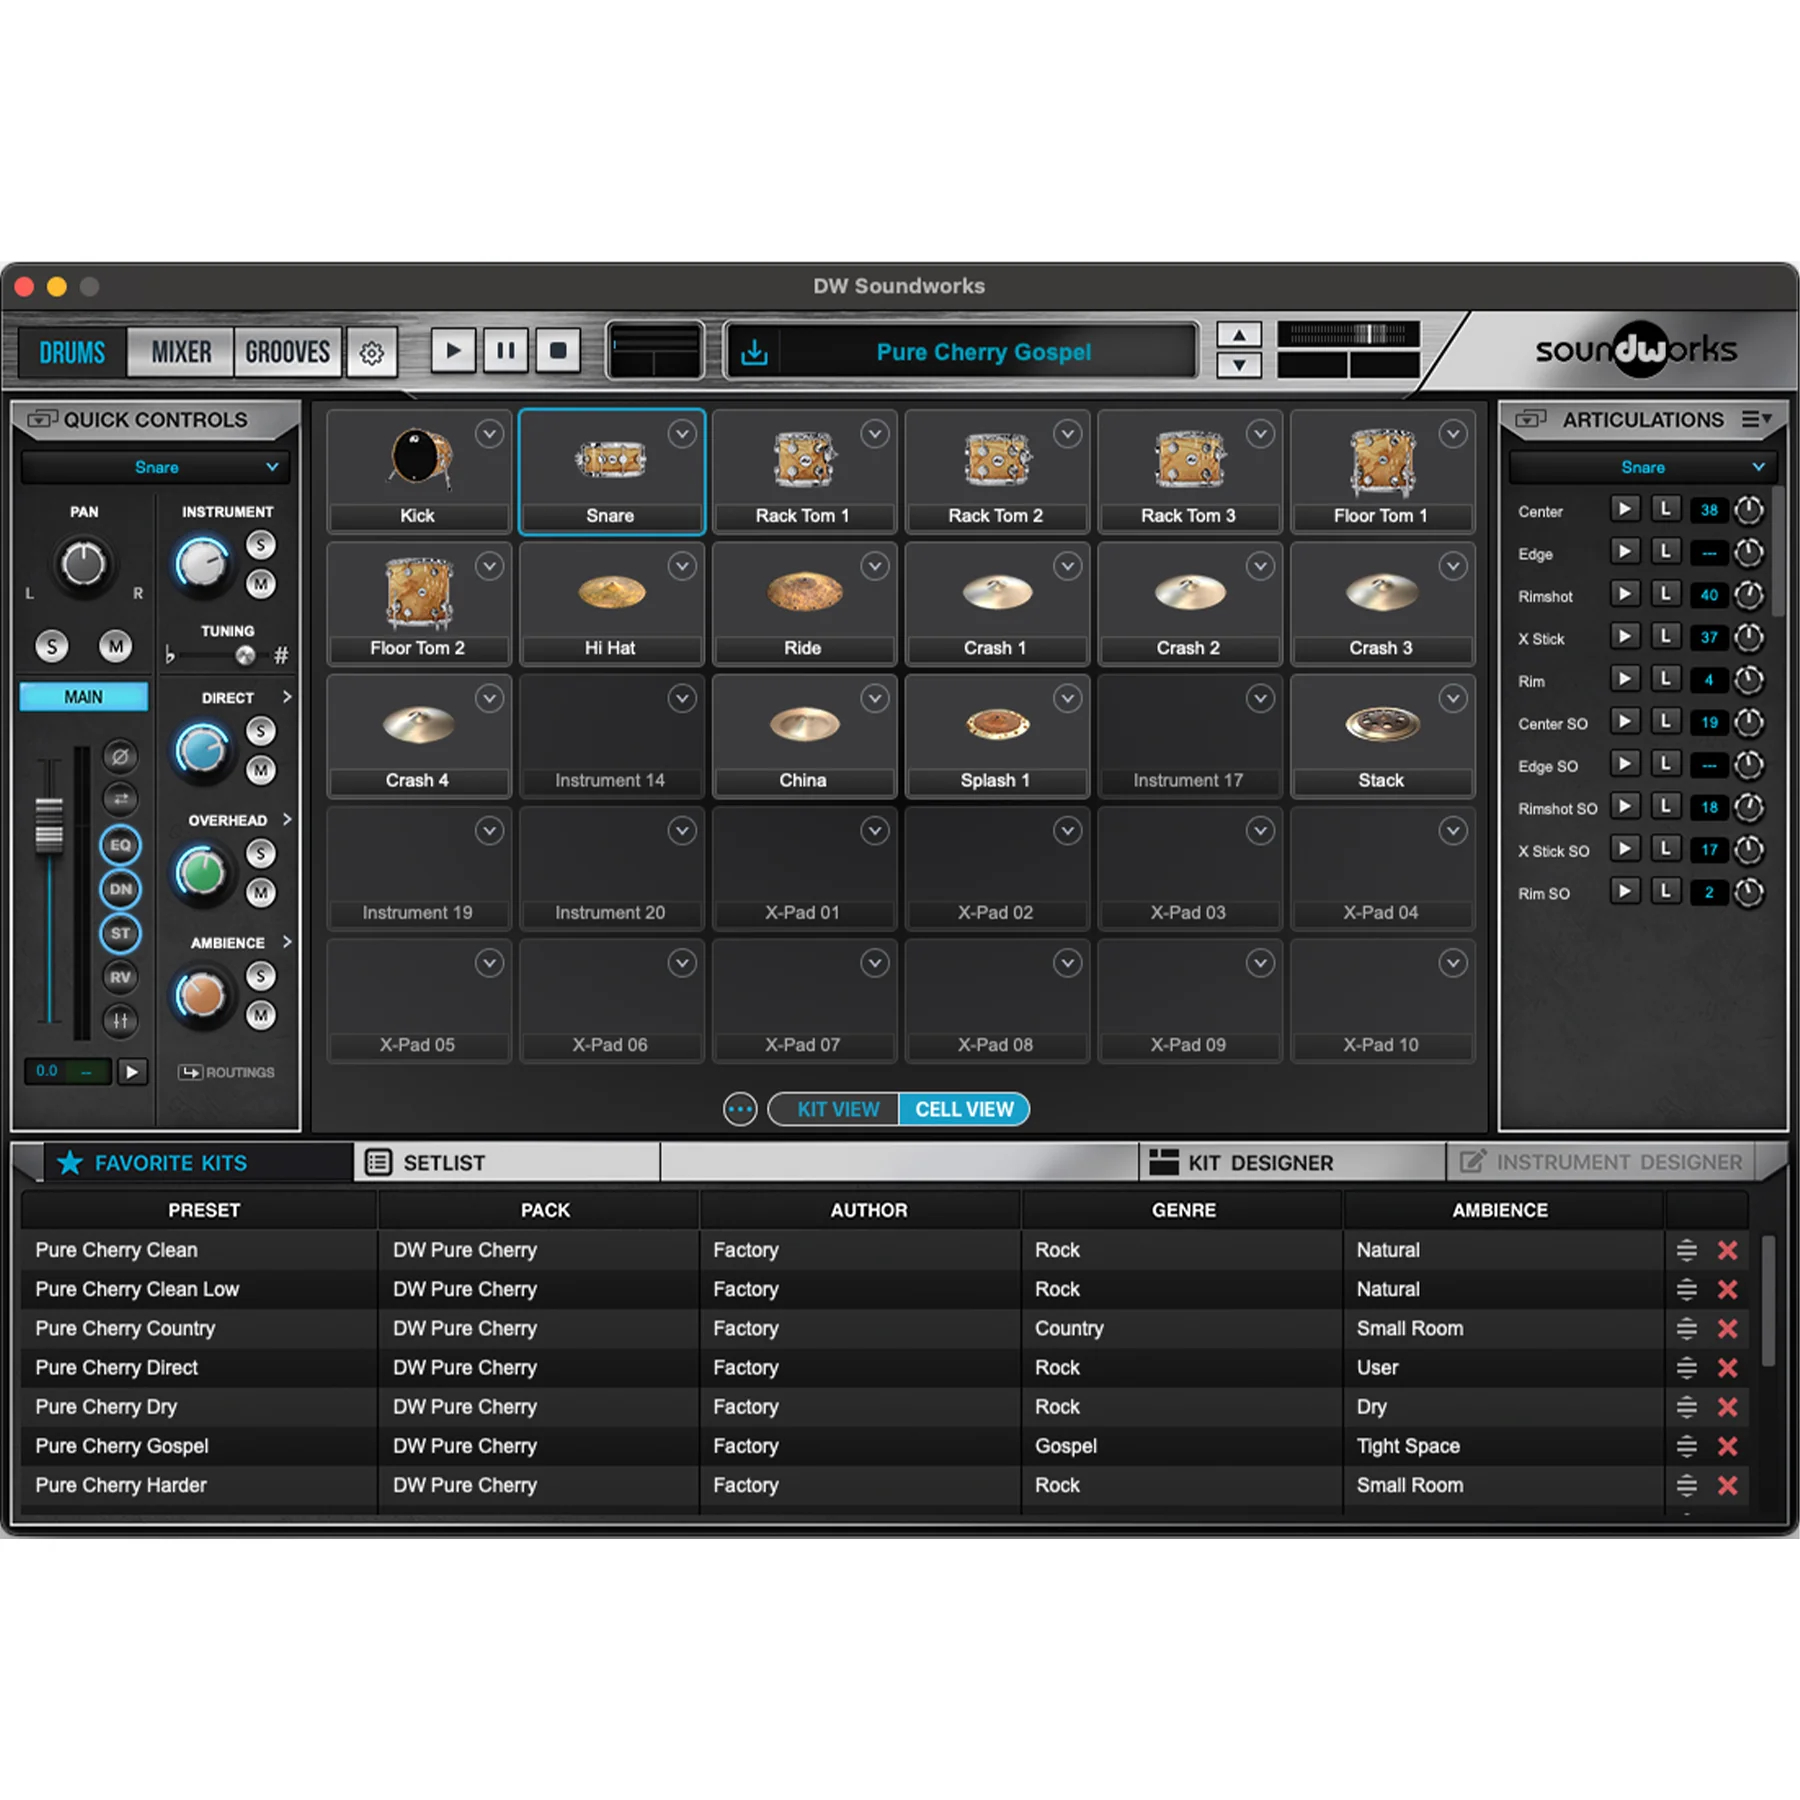Mute the Overhead channel
1800x1800 pixels.
click(x=261, y=892)
